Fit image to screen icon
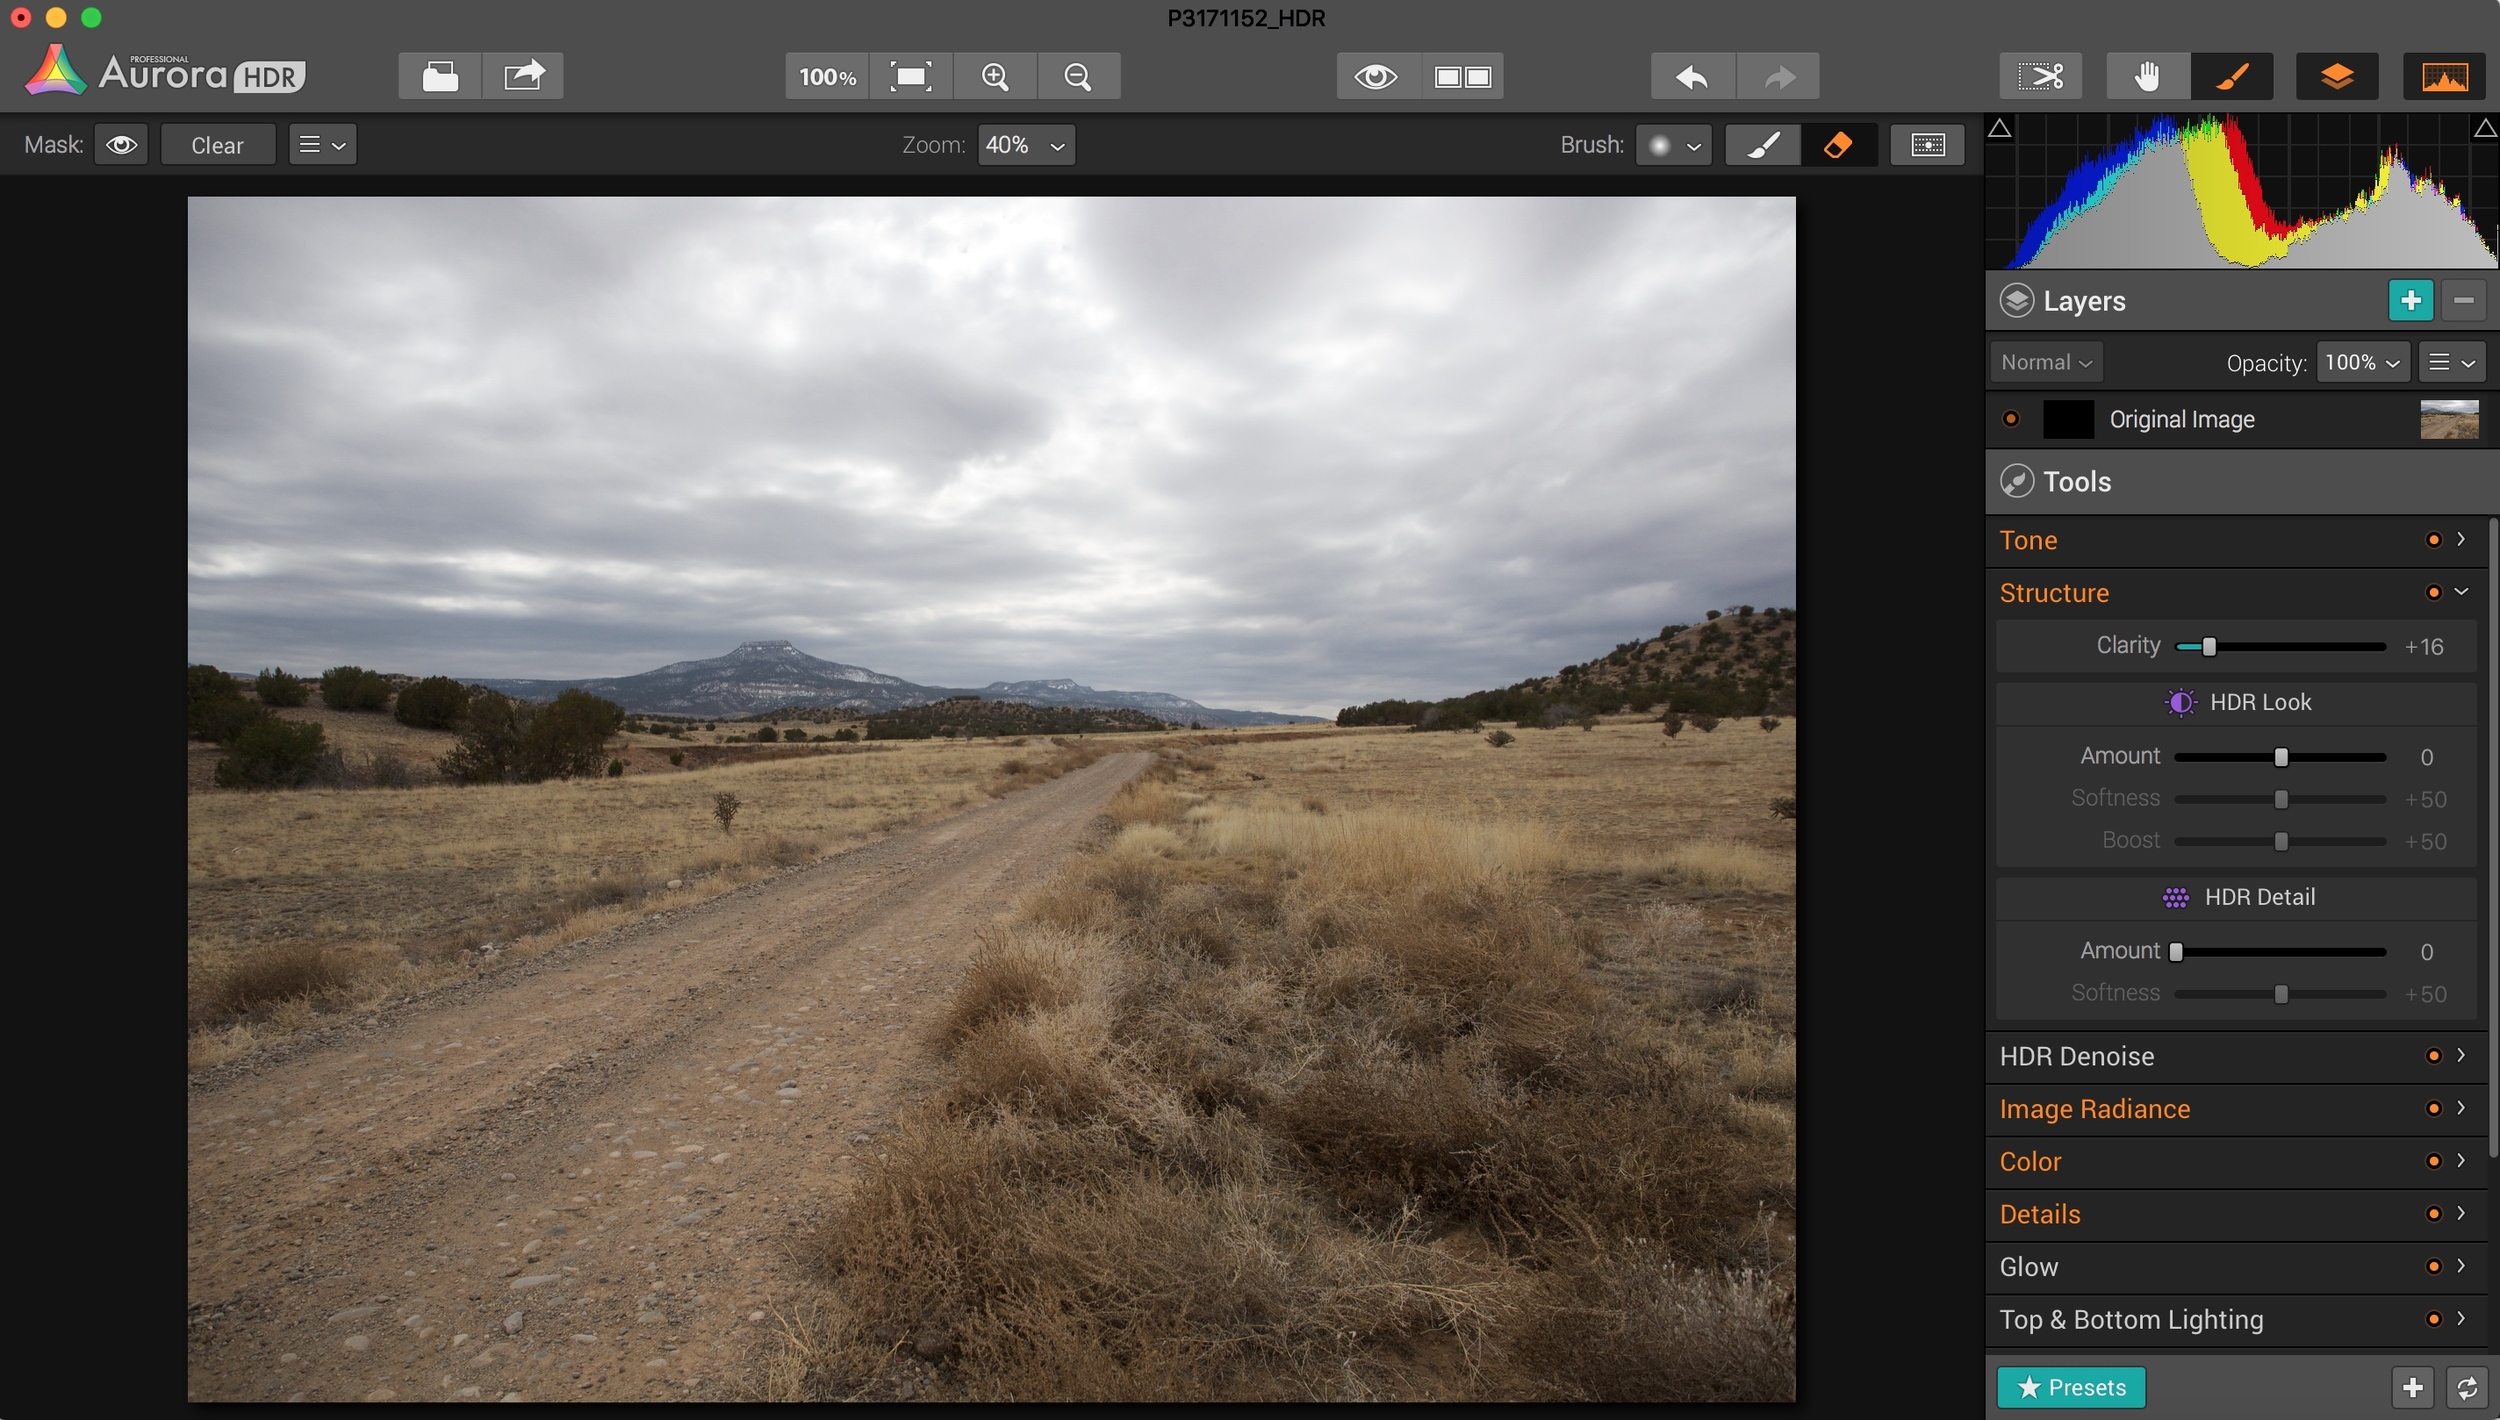 click(911, 76)
